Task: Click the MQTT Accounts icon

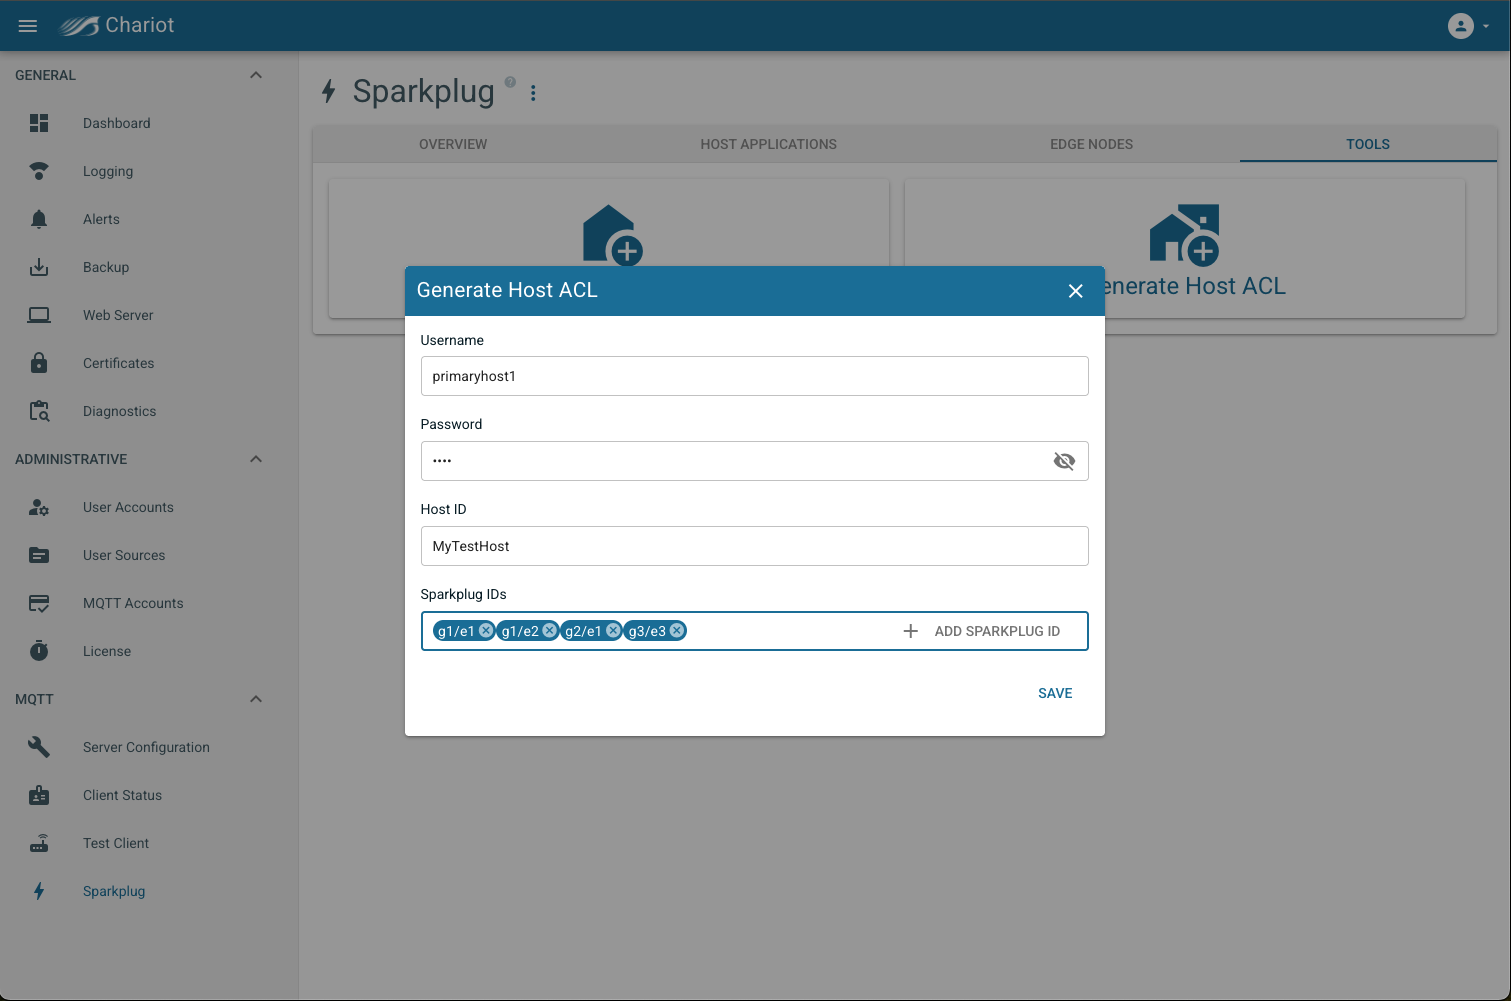Action: pos(39,603)
